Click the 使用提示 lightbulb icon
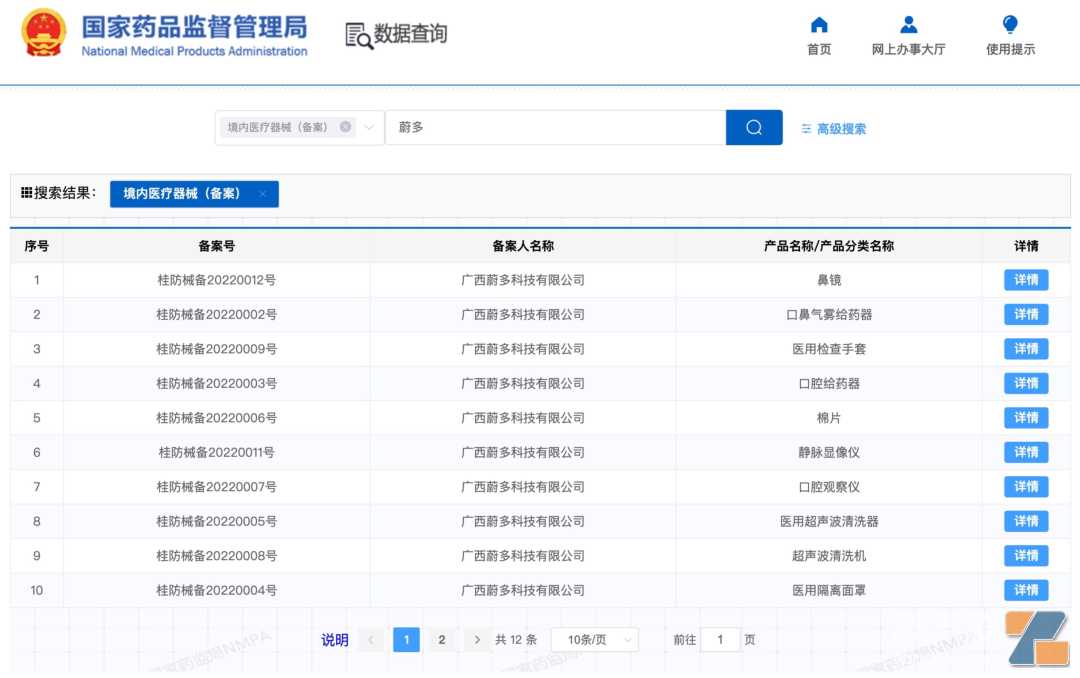 [1010, 25]
